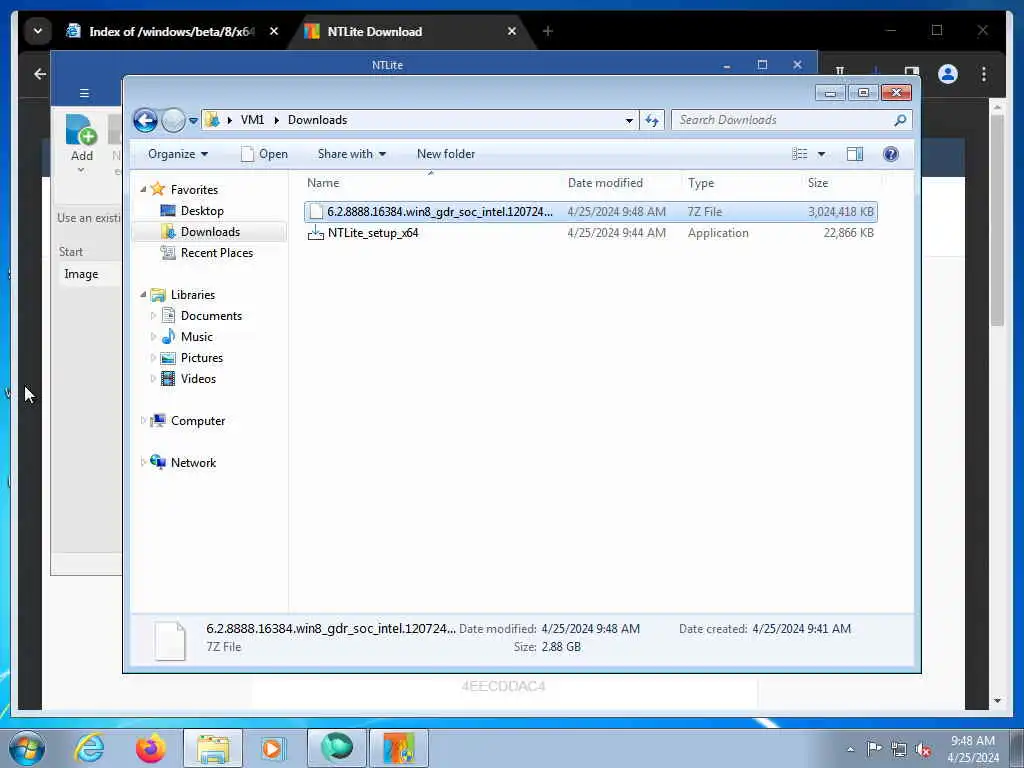
Task: Click the NTLite taskbar icon
Action: point(399,748)
